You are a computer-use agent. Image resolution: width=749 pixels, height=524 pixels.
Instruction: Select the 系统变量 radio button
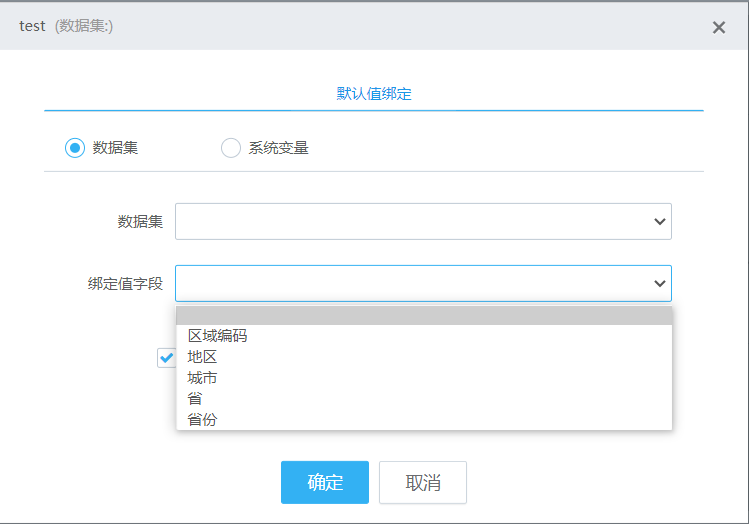coord(231,148)
